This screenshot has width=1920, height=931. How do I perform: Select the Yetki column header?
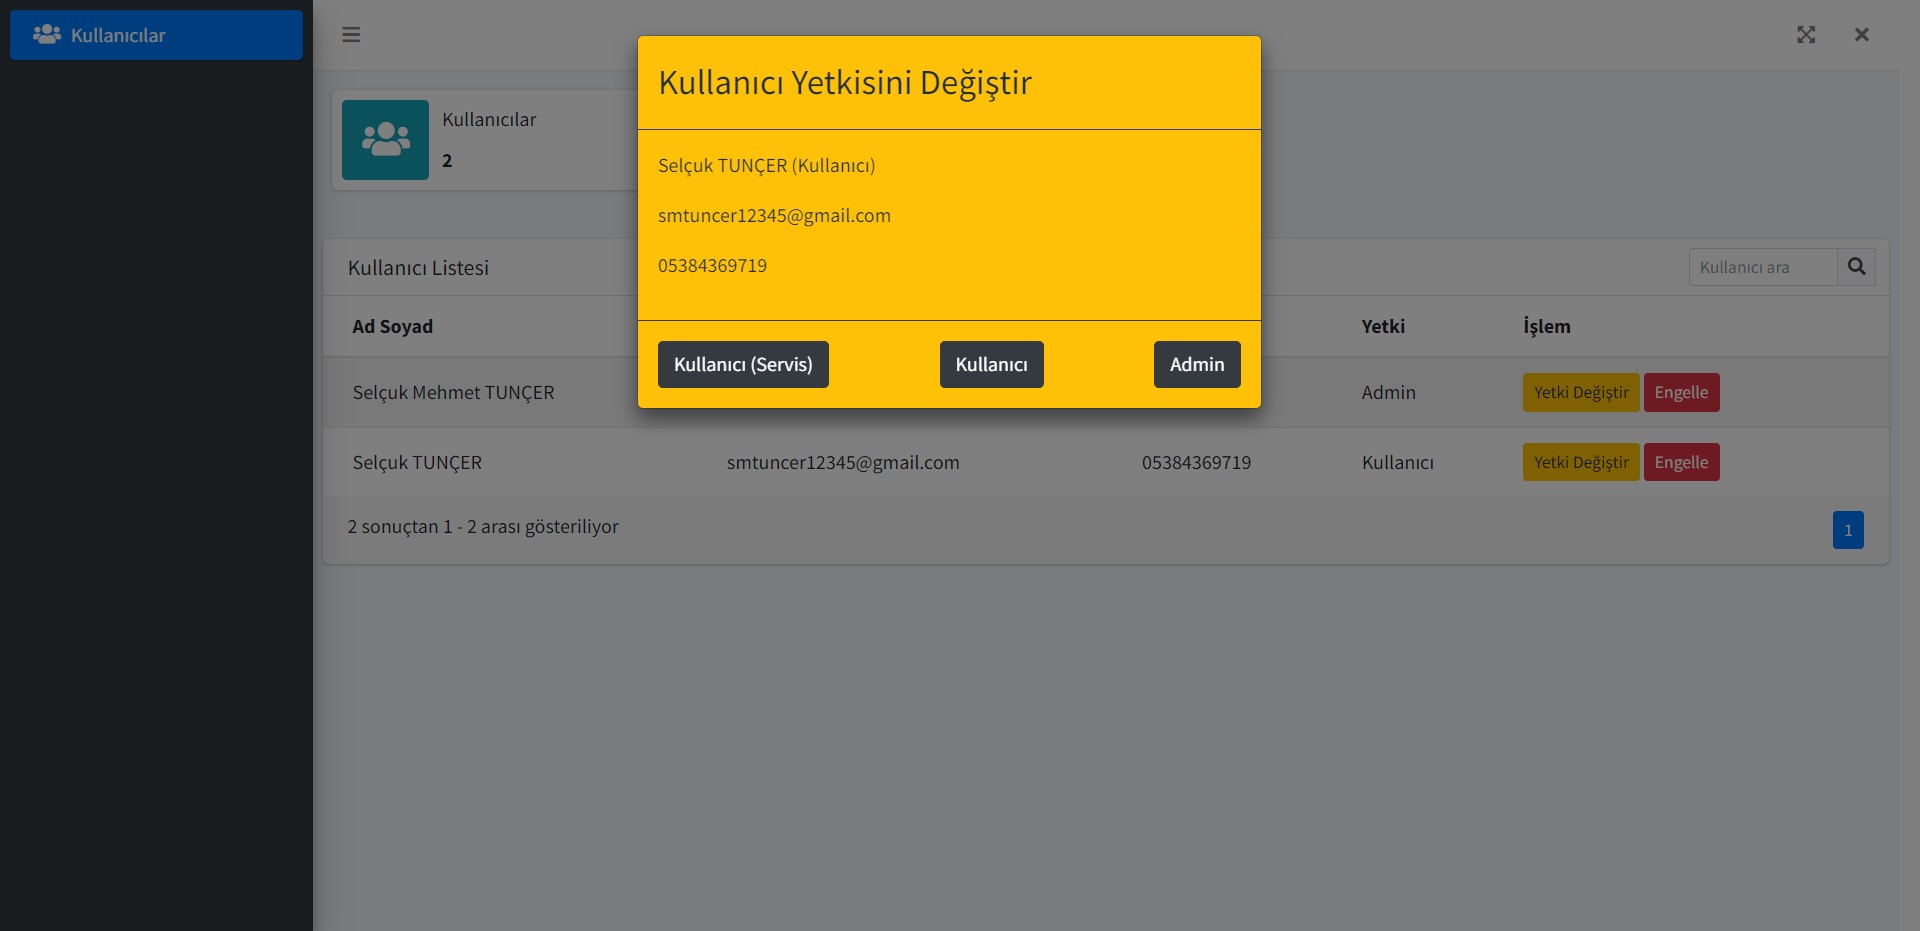click(x=1383, y=326)
